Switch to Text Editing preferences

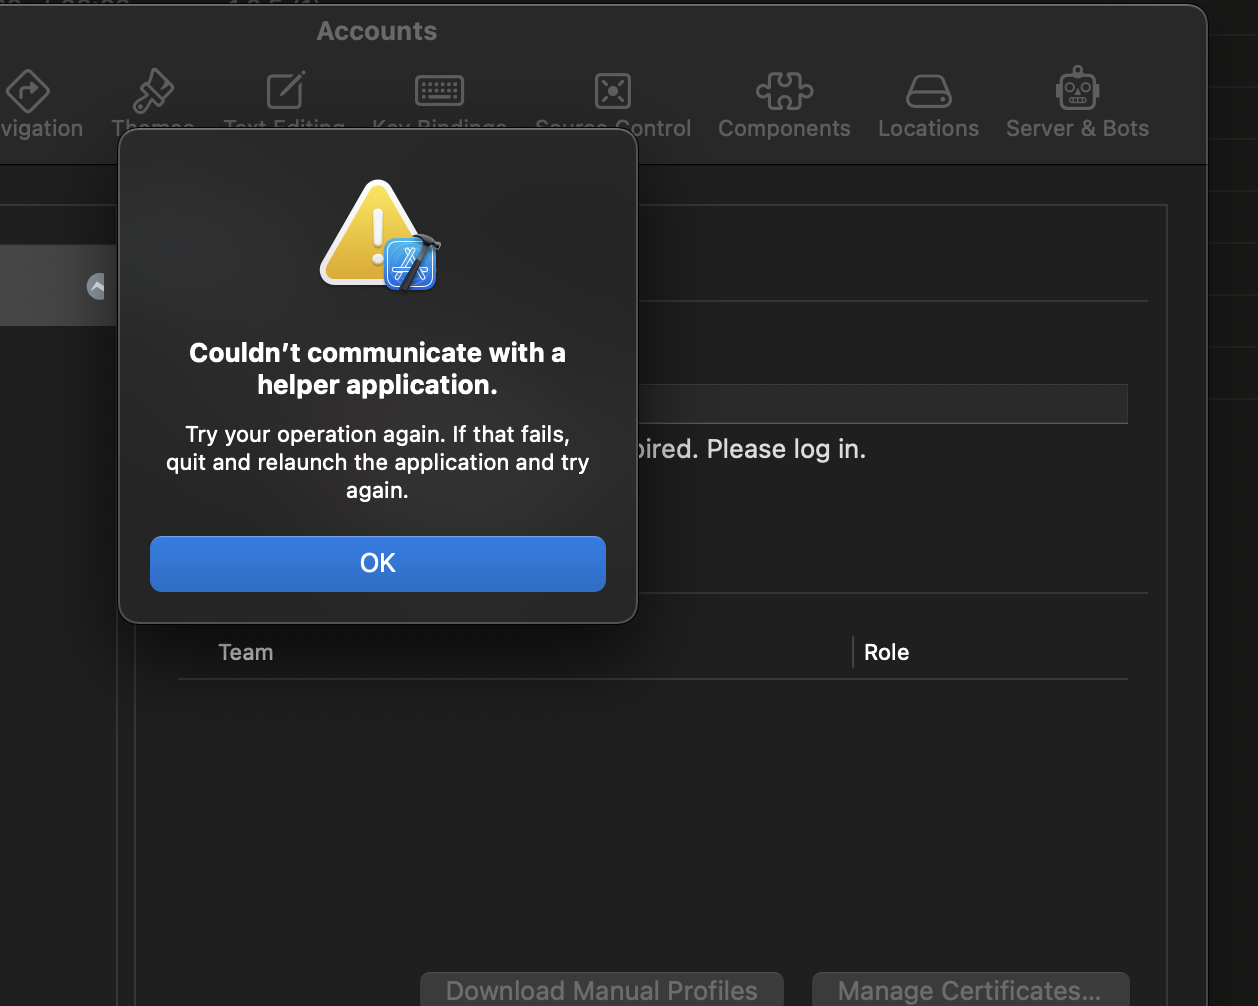(x=285, y=93)
